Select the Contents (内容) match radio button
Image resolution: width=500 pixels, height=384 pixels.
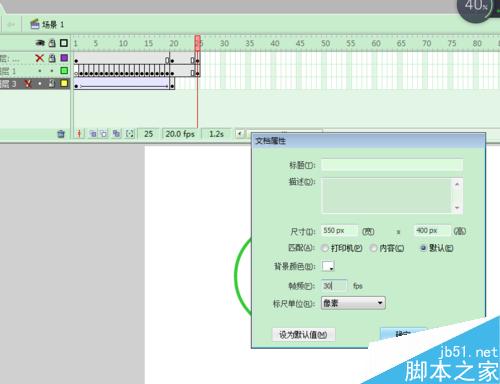[x=374, y=248]
